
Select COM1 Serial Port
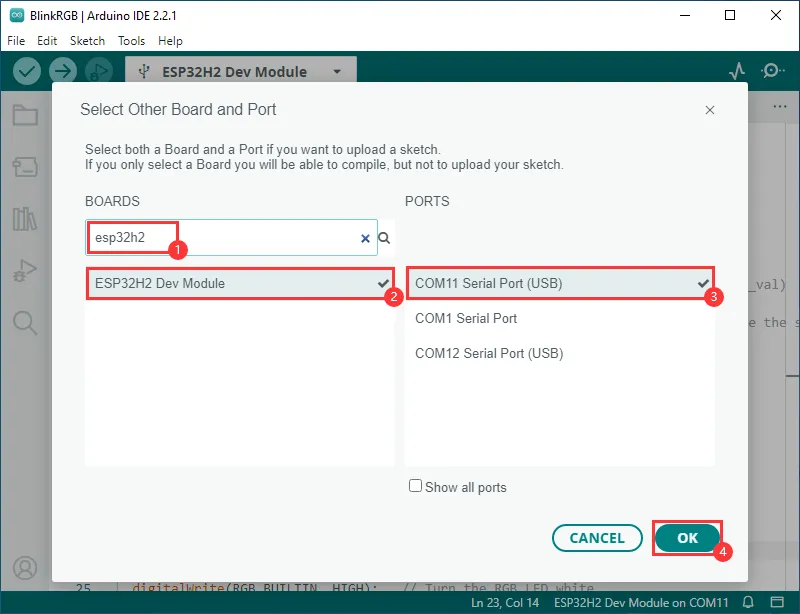click(560, 318)
